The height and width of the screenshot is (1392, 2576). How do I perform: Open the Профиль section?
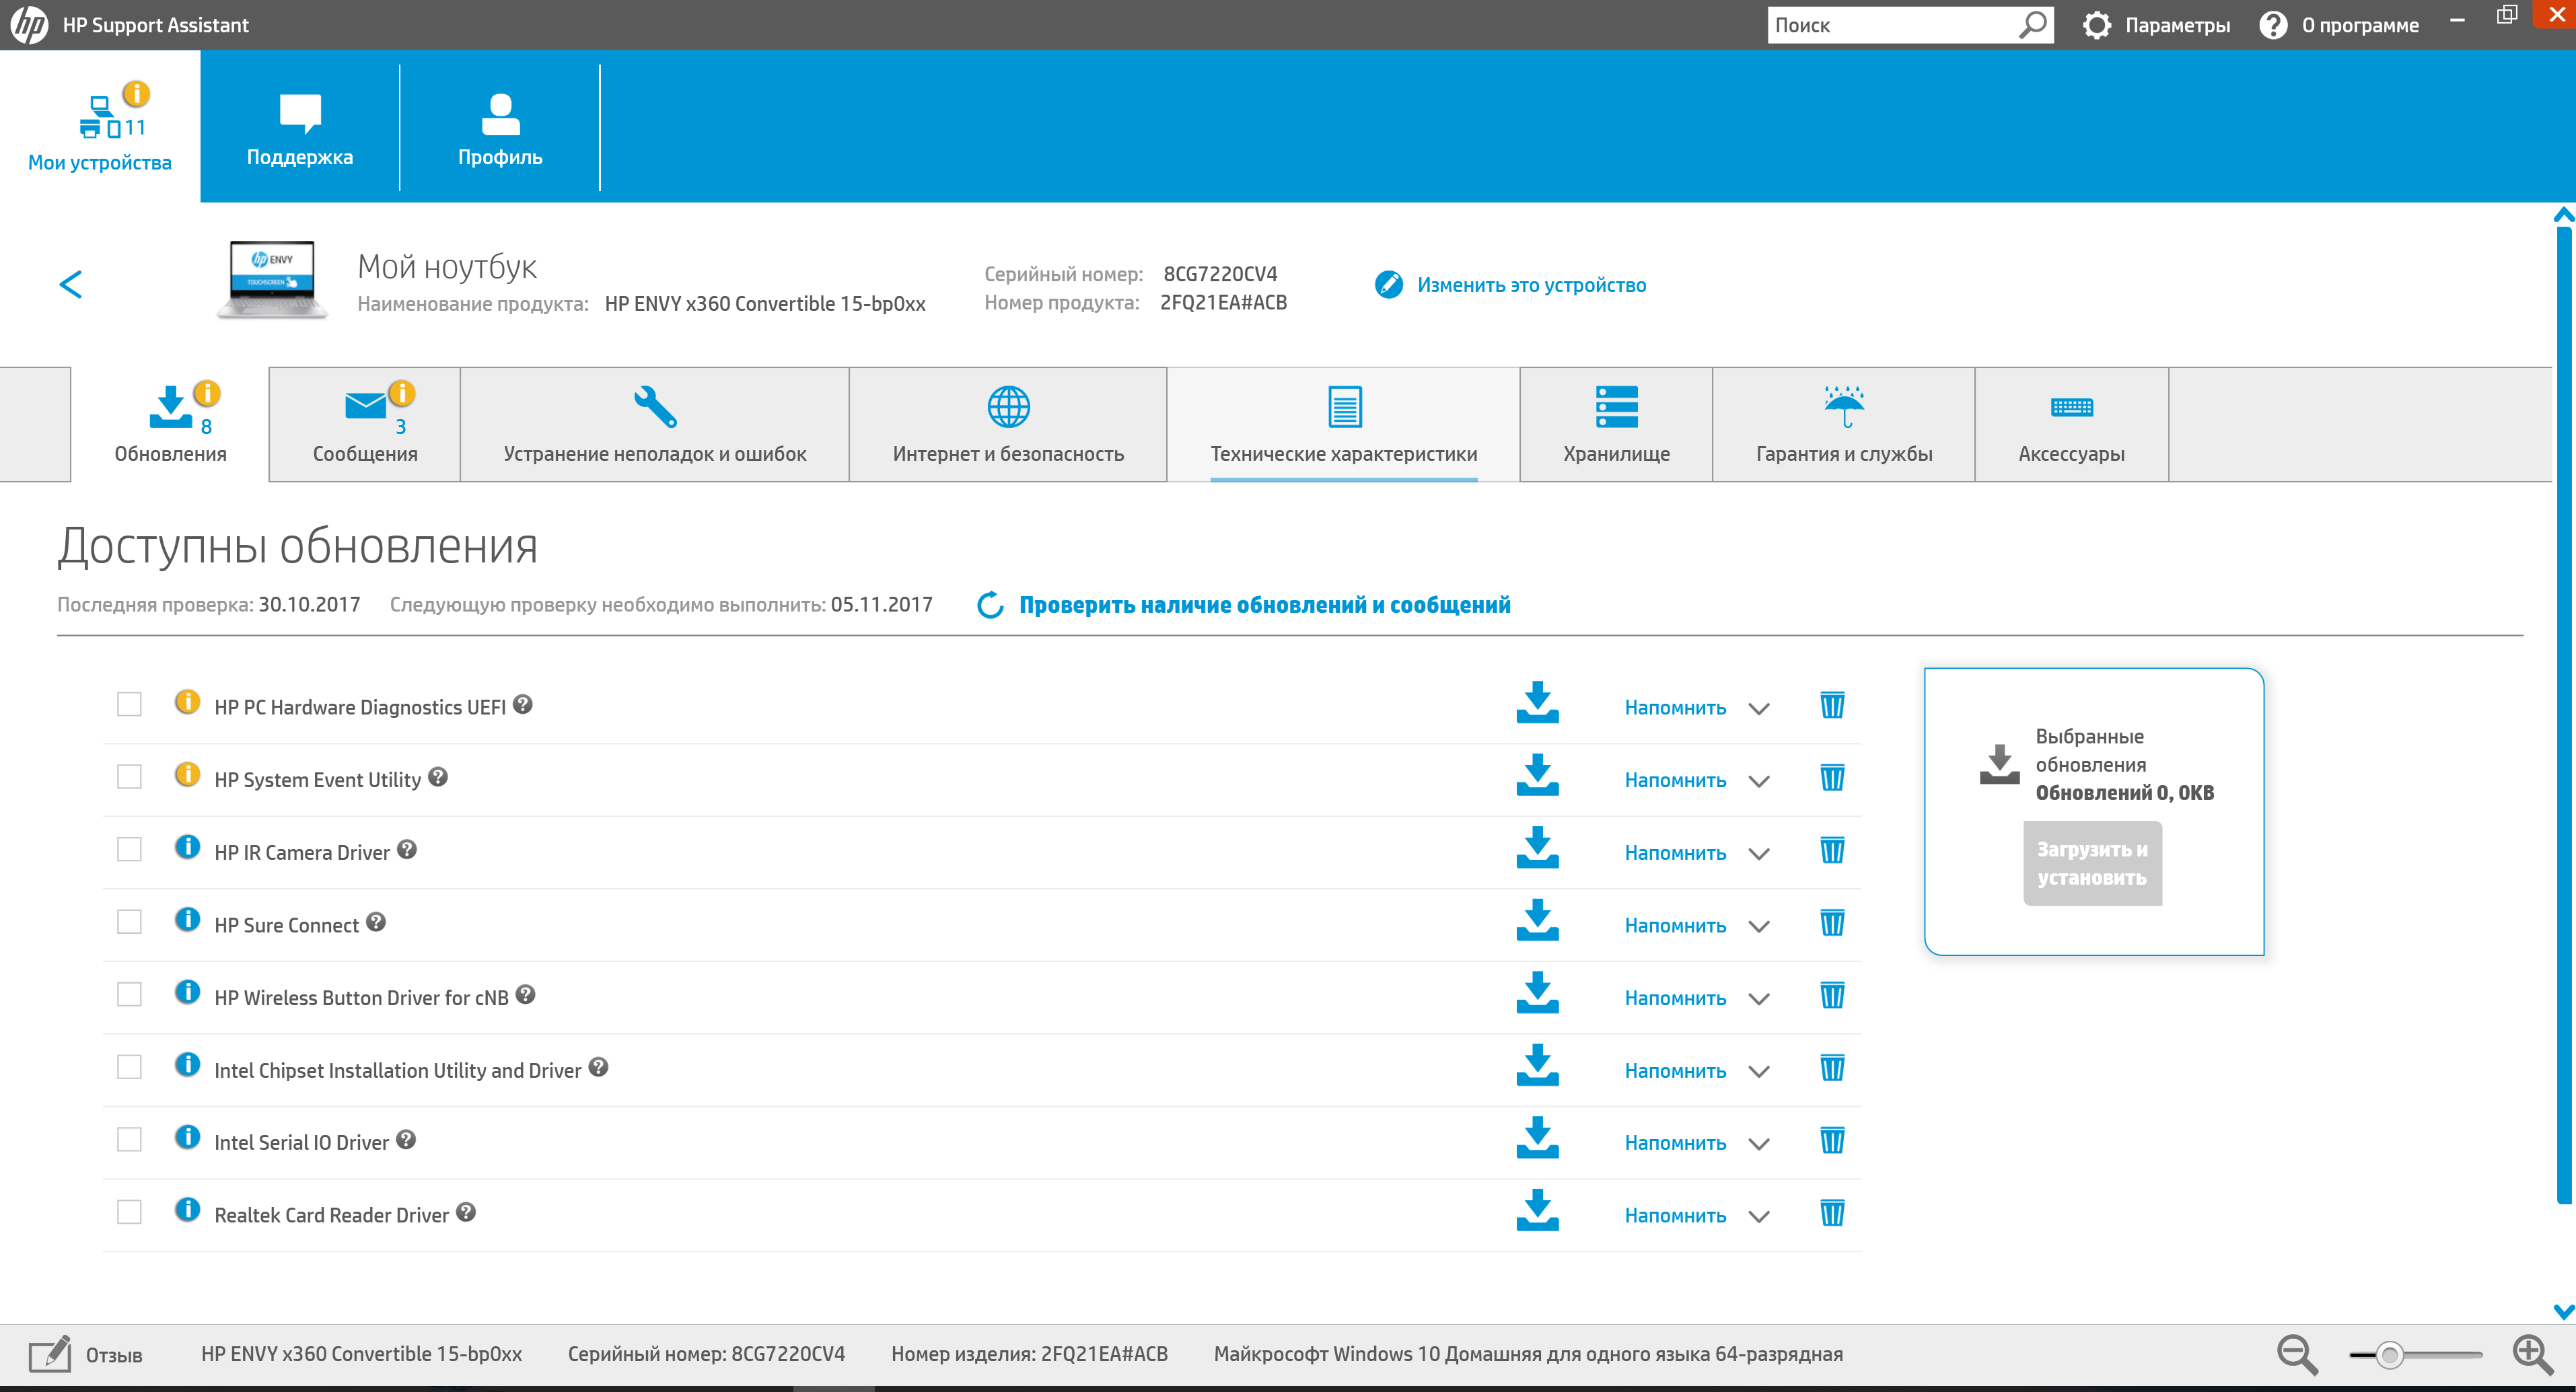500,127
